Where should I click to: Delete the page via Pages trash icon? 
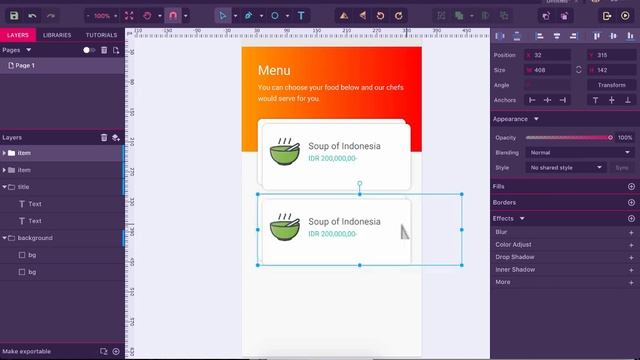(x=104, y=50)
